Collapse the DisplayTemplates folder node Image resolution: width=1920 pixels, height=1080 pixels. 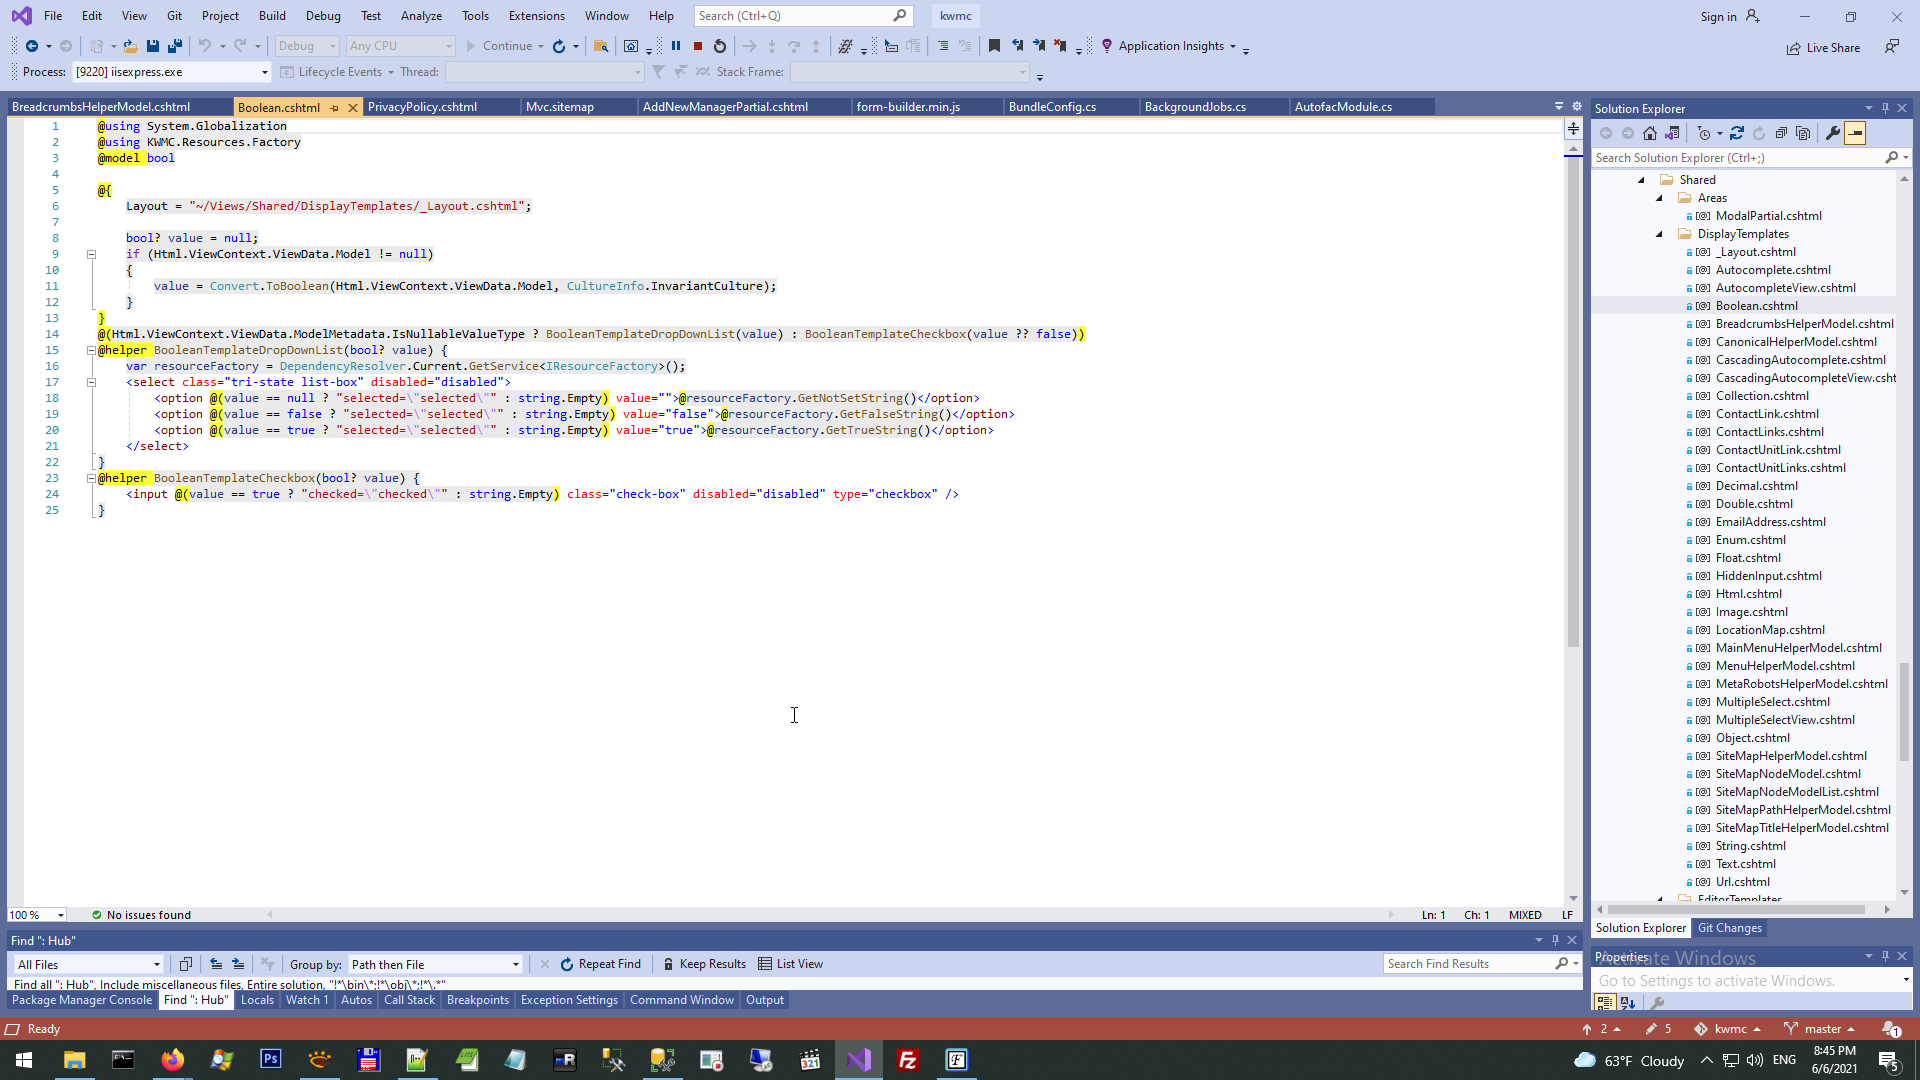coord(1660,234)
